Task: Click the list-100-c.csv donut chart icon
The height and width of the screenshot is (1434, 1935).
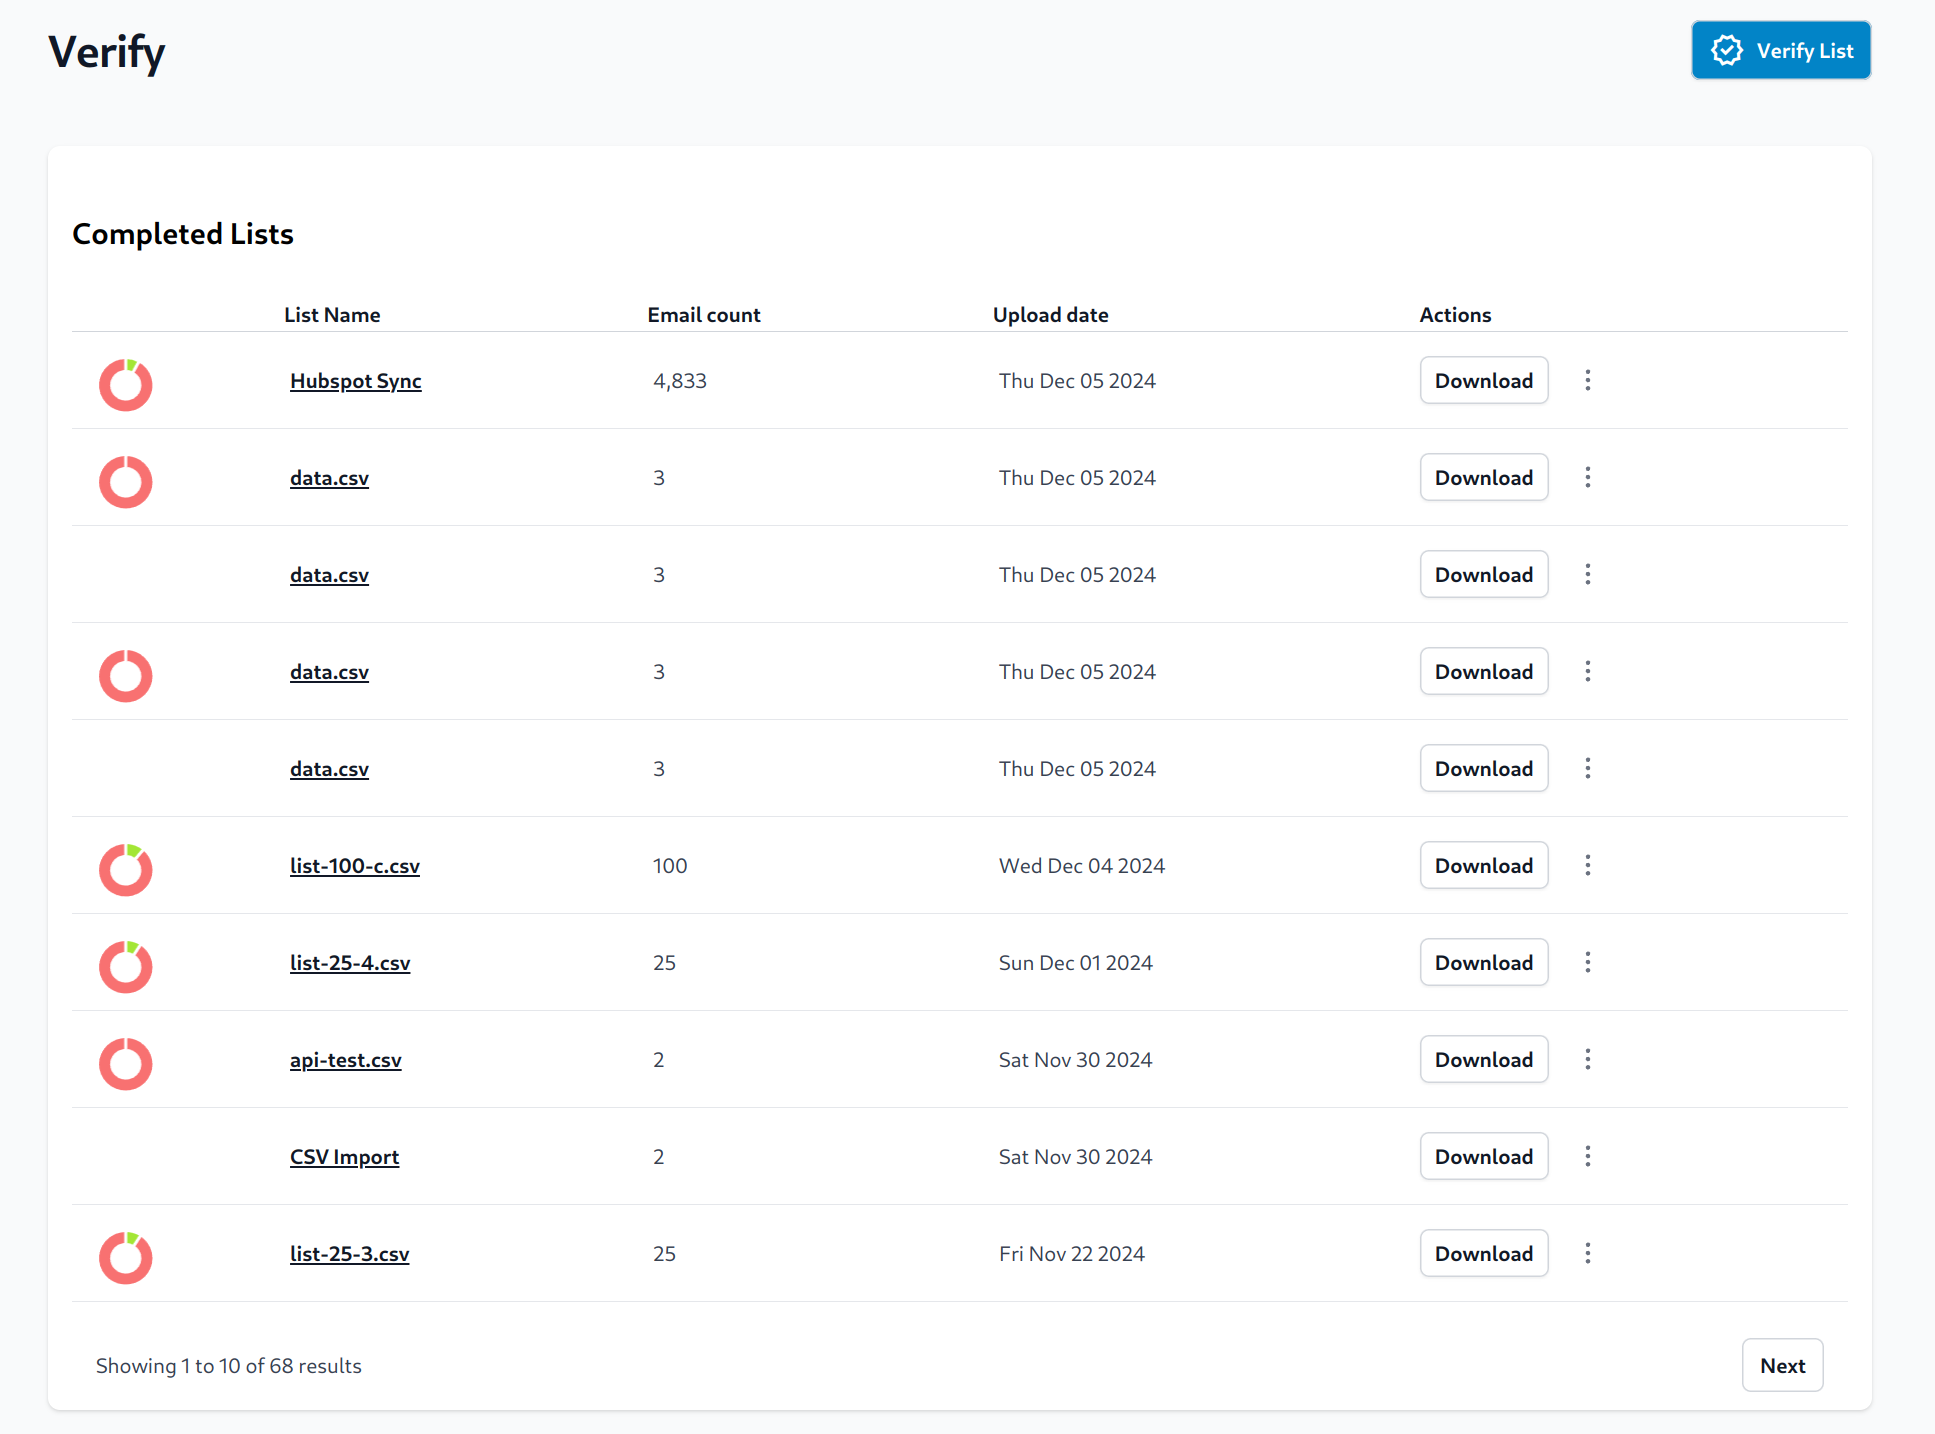Action: (125, 869)
